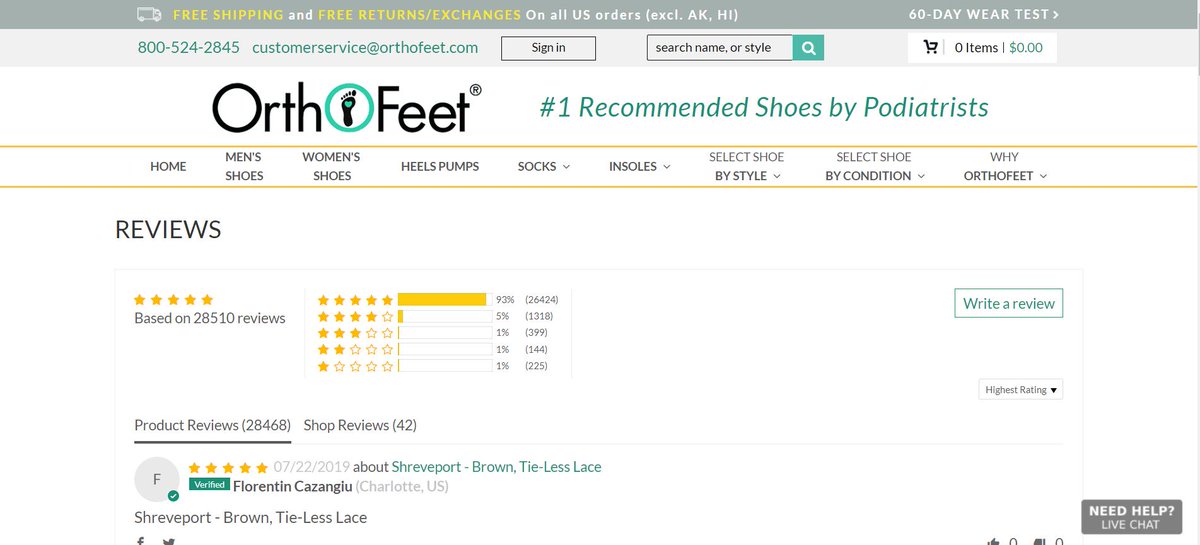Expand Select Shoe By Style menu

point(747,166)
